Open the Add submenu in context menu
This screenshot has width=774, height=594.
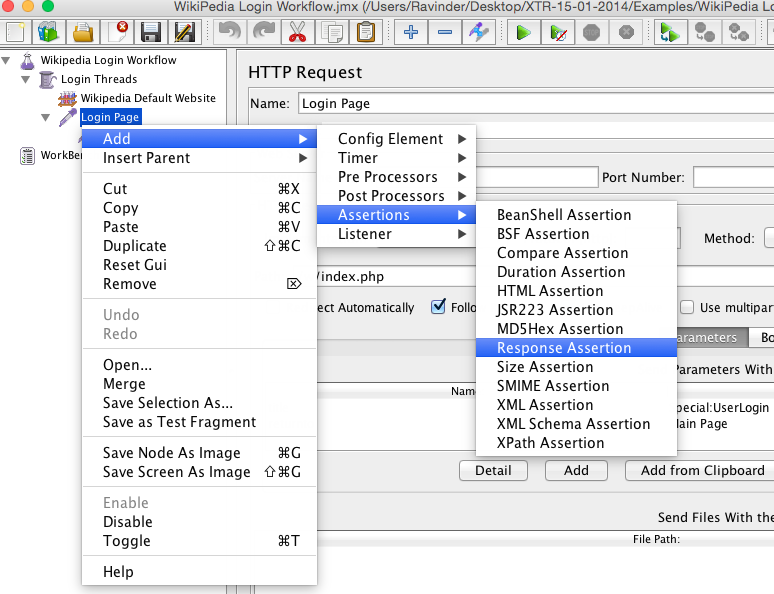(199, 139)
